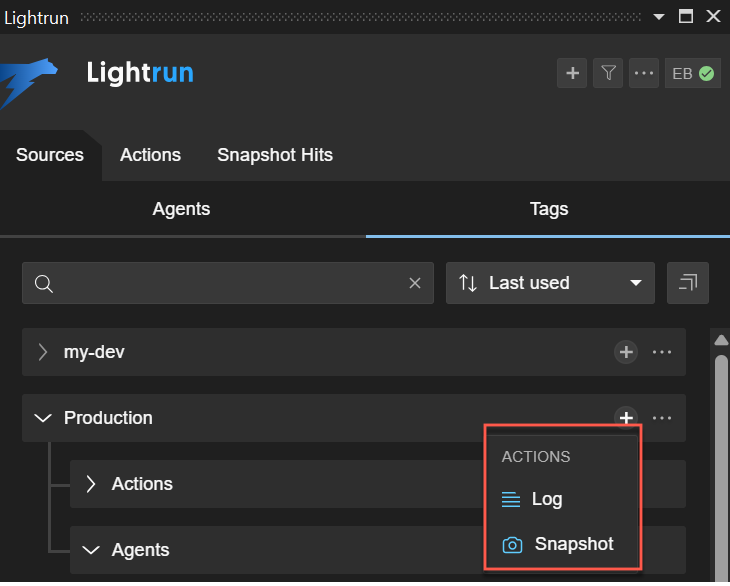Image resolution: width=730 pixels, height=586 pixels.
Task: Click the collapse all icon beside sort
Action: (x=688, y=283)
